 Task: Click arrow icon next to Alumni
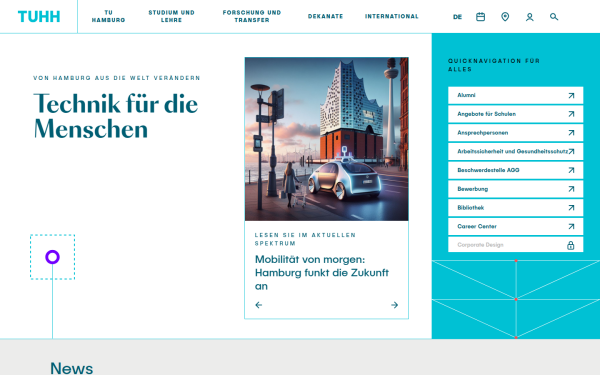pos(571,95)
